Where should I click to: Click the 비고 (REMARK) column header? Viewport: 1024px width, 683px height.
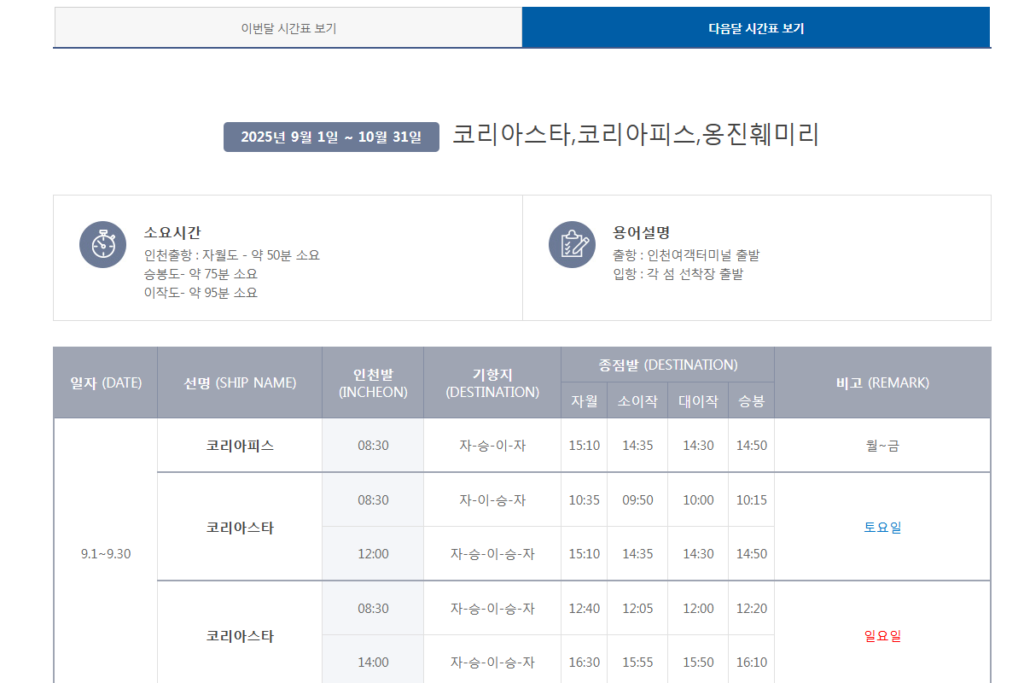(x=882, y=383)
